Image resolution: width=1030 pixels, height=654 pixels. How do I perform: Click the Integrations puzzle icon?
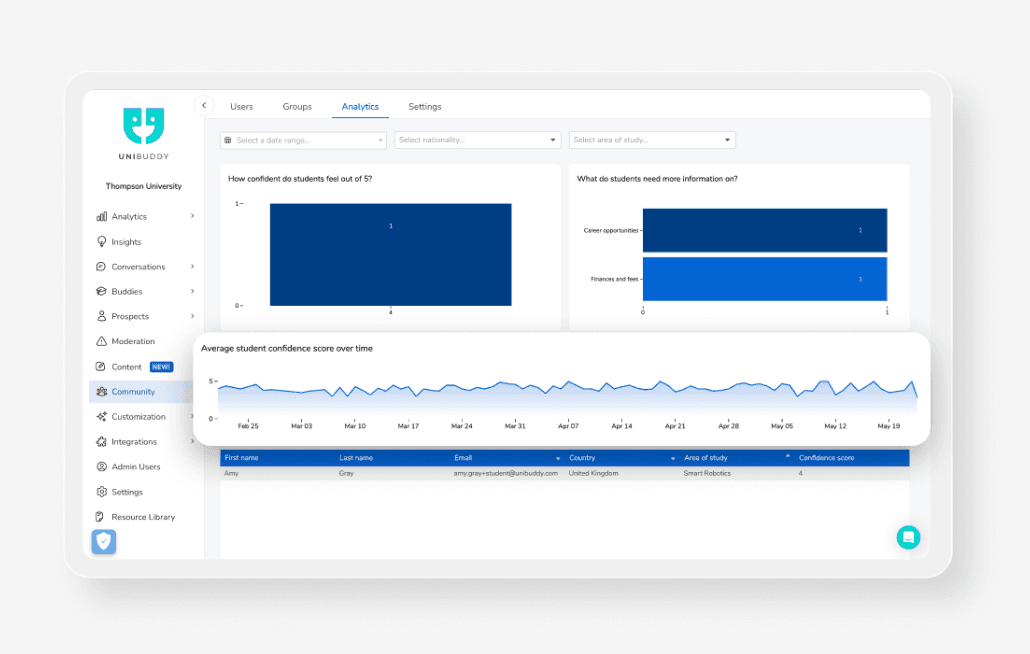(101, 441)
